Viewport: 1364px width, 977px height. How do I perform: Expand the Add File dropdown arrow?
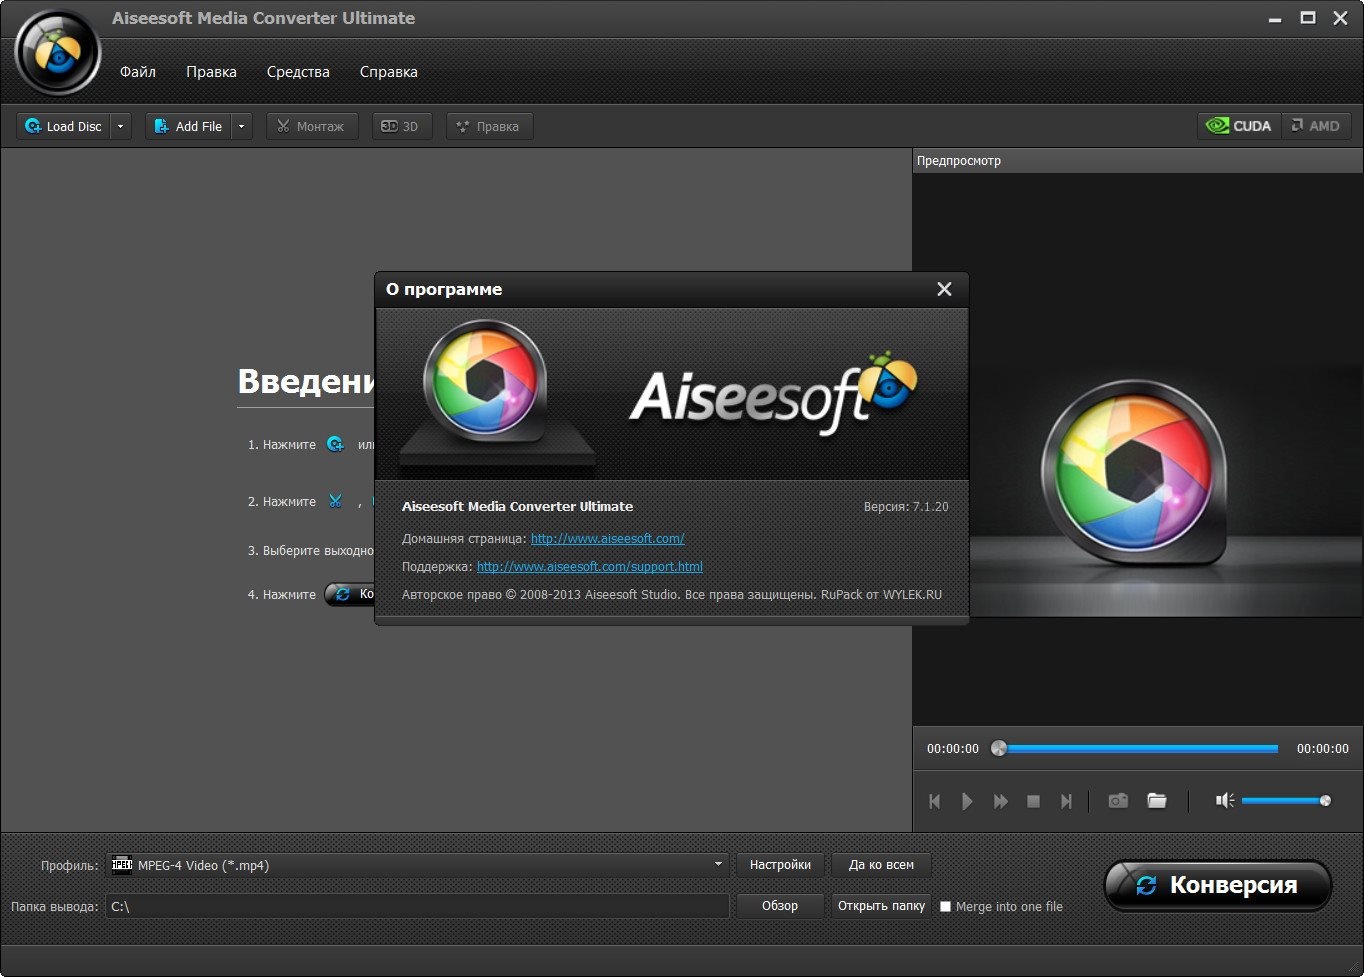(x=242, y=126)
